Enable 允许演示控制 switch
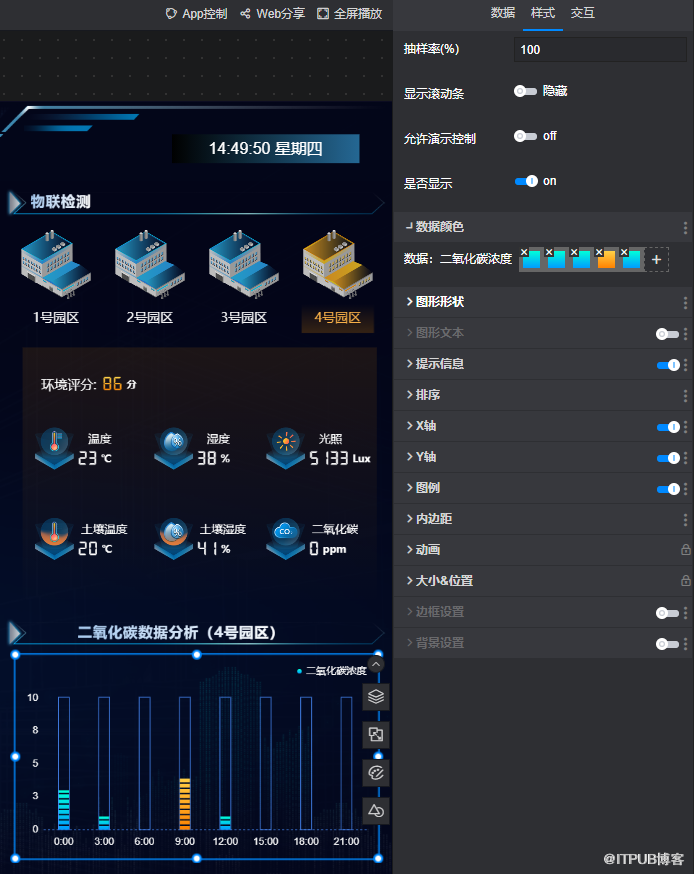694x874 pixels. (x=525, y=136)
